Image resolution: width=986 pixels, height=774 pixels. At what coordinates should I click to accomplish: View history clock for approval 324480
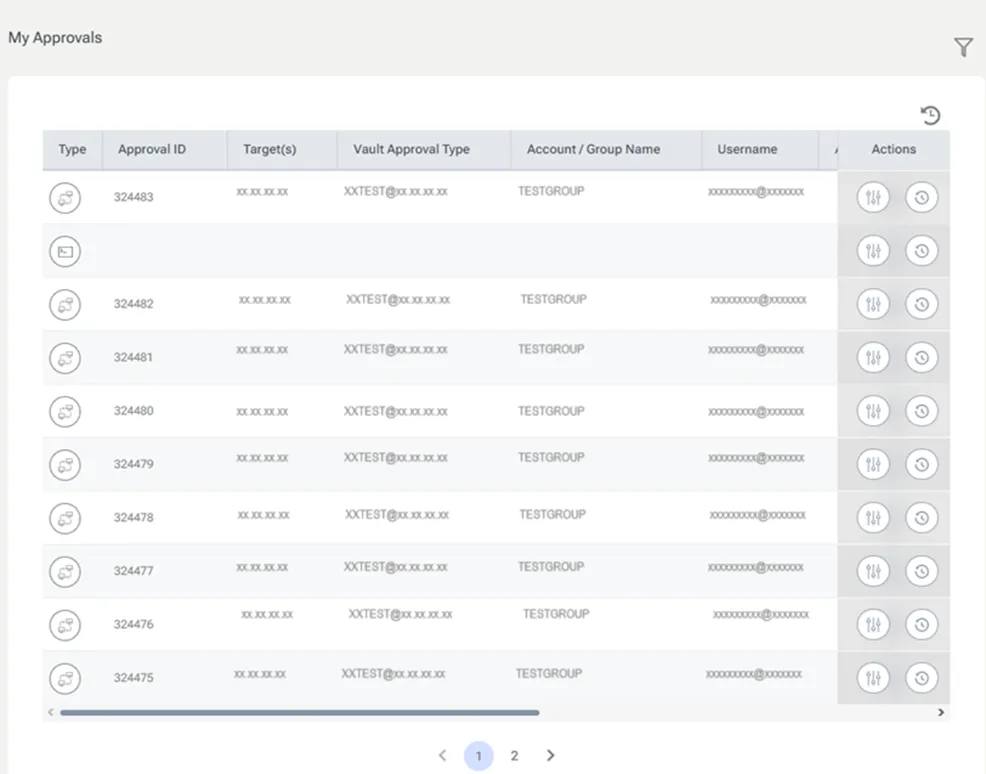(x=921, y=411)
